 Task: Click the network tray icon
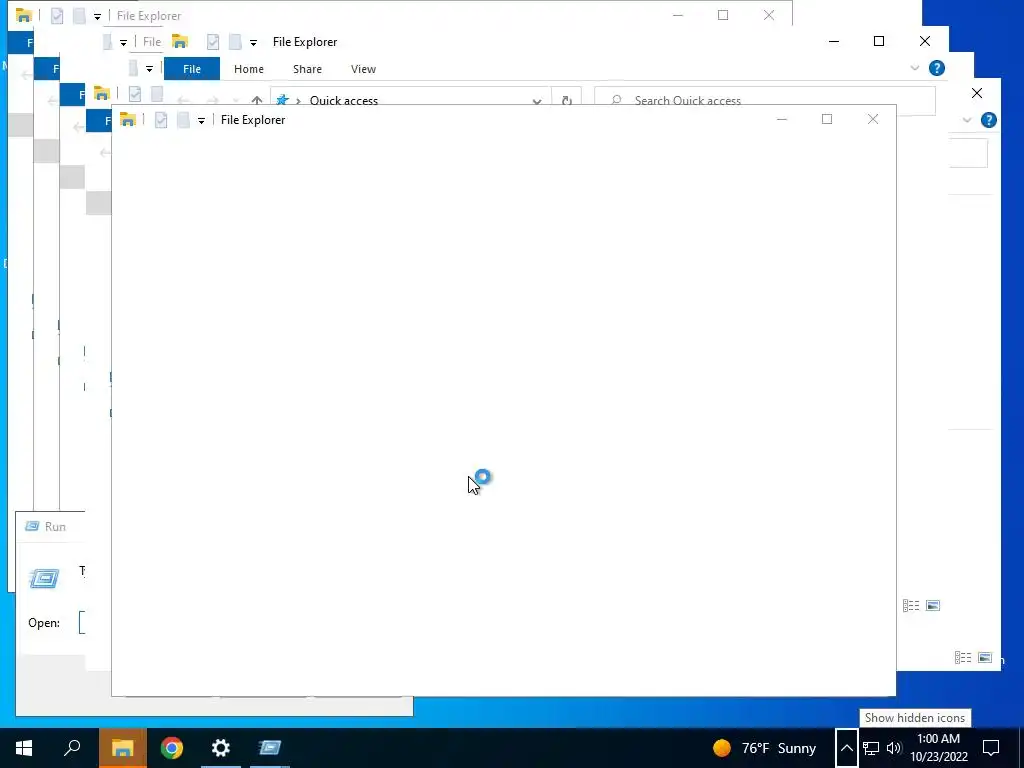click(871, 748)
